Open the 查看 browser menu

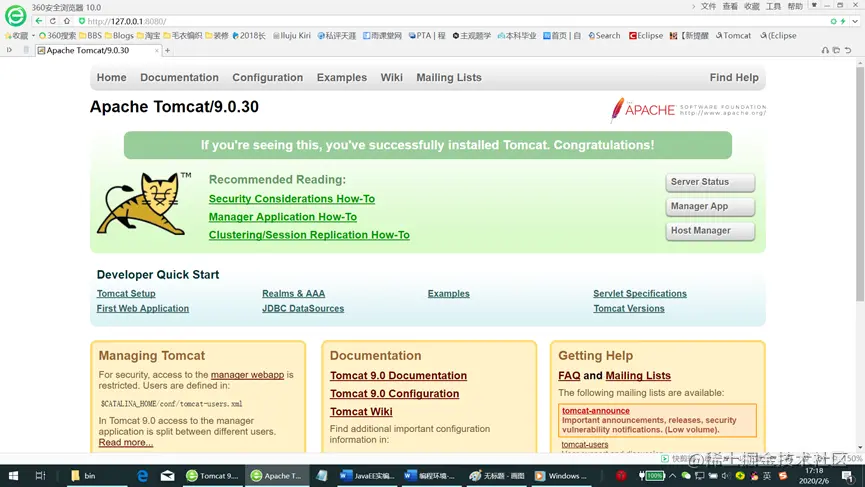point(730,7)
